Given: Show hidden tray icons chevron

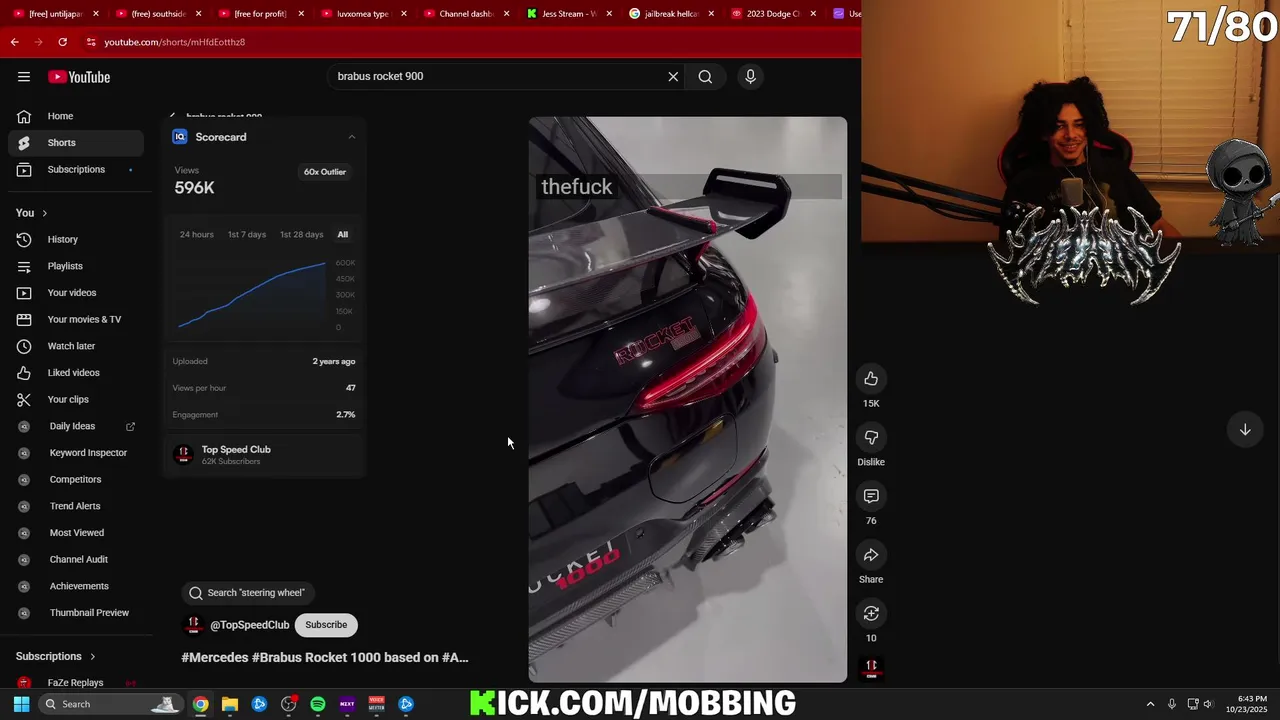Looking at the screenshot, I should [x=1150, y=704].
